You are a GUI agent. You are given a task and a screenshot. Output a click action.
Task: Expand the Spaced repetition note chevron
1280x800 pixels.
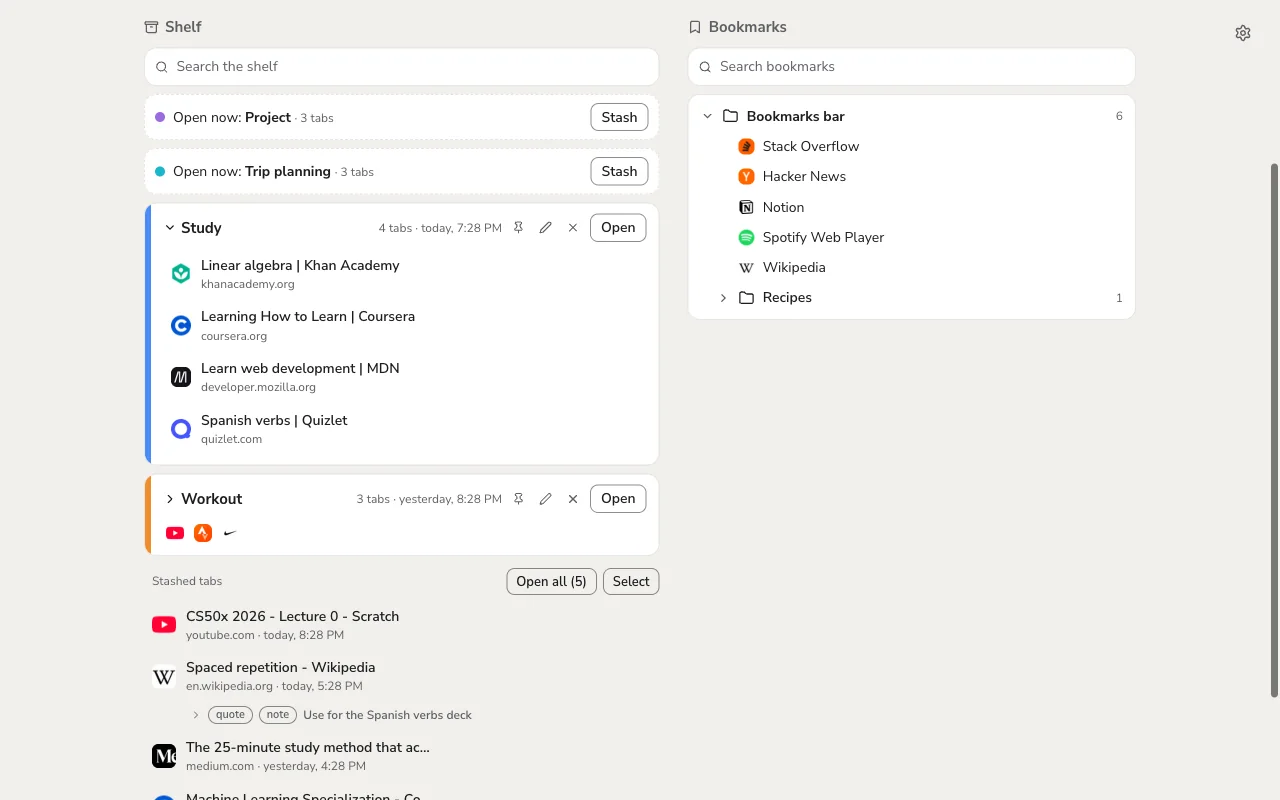[196, 715]
